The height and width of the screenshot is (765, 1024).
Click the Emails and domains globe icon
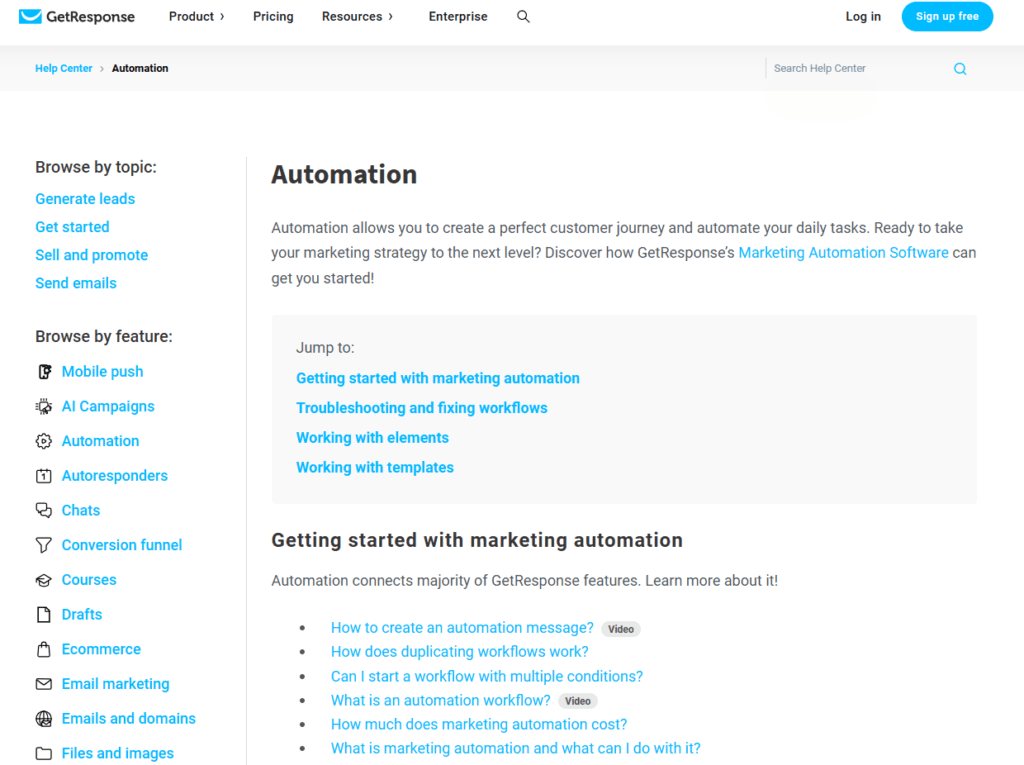(44, 719)
